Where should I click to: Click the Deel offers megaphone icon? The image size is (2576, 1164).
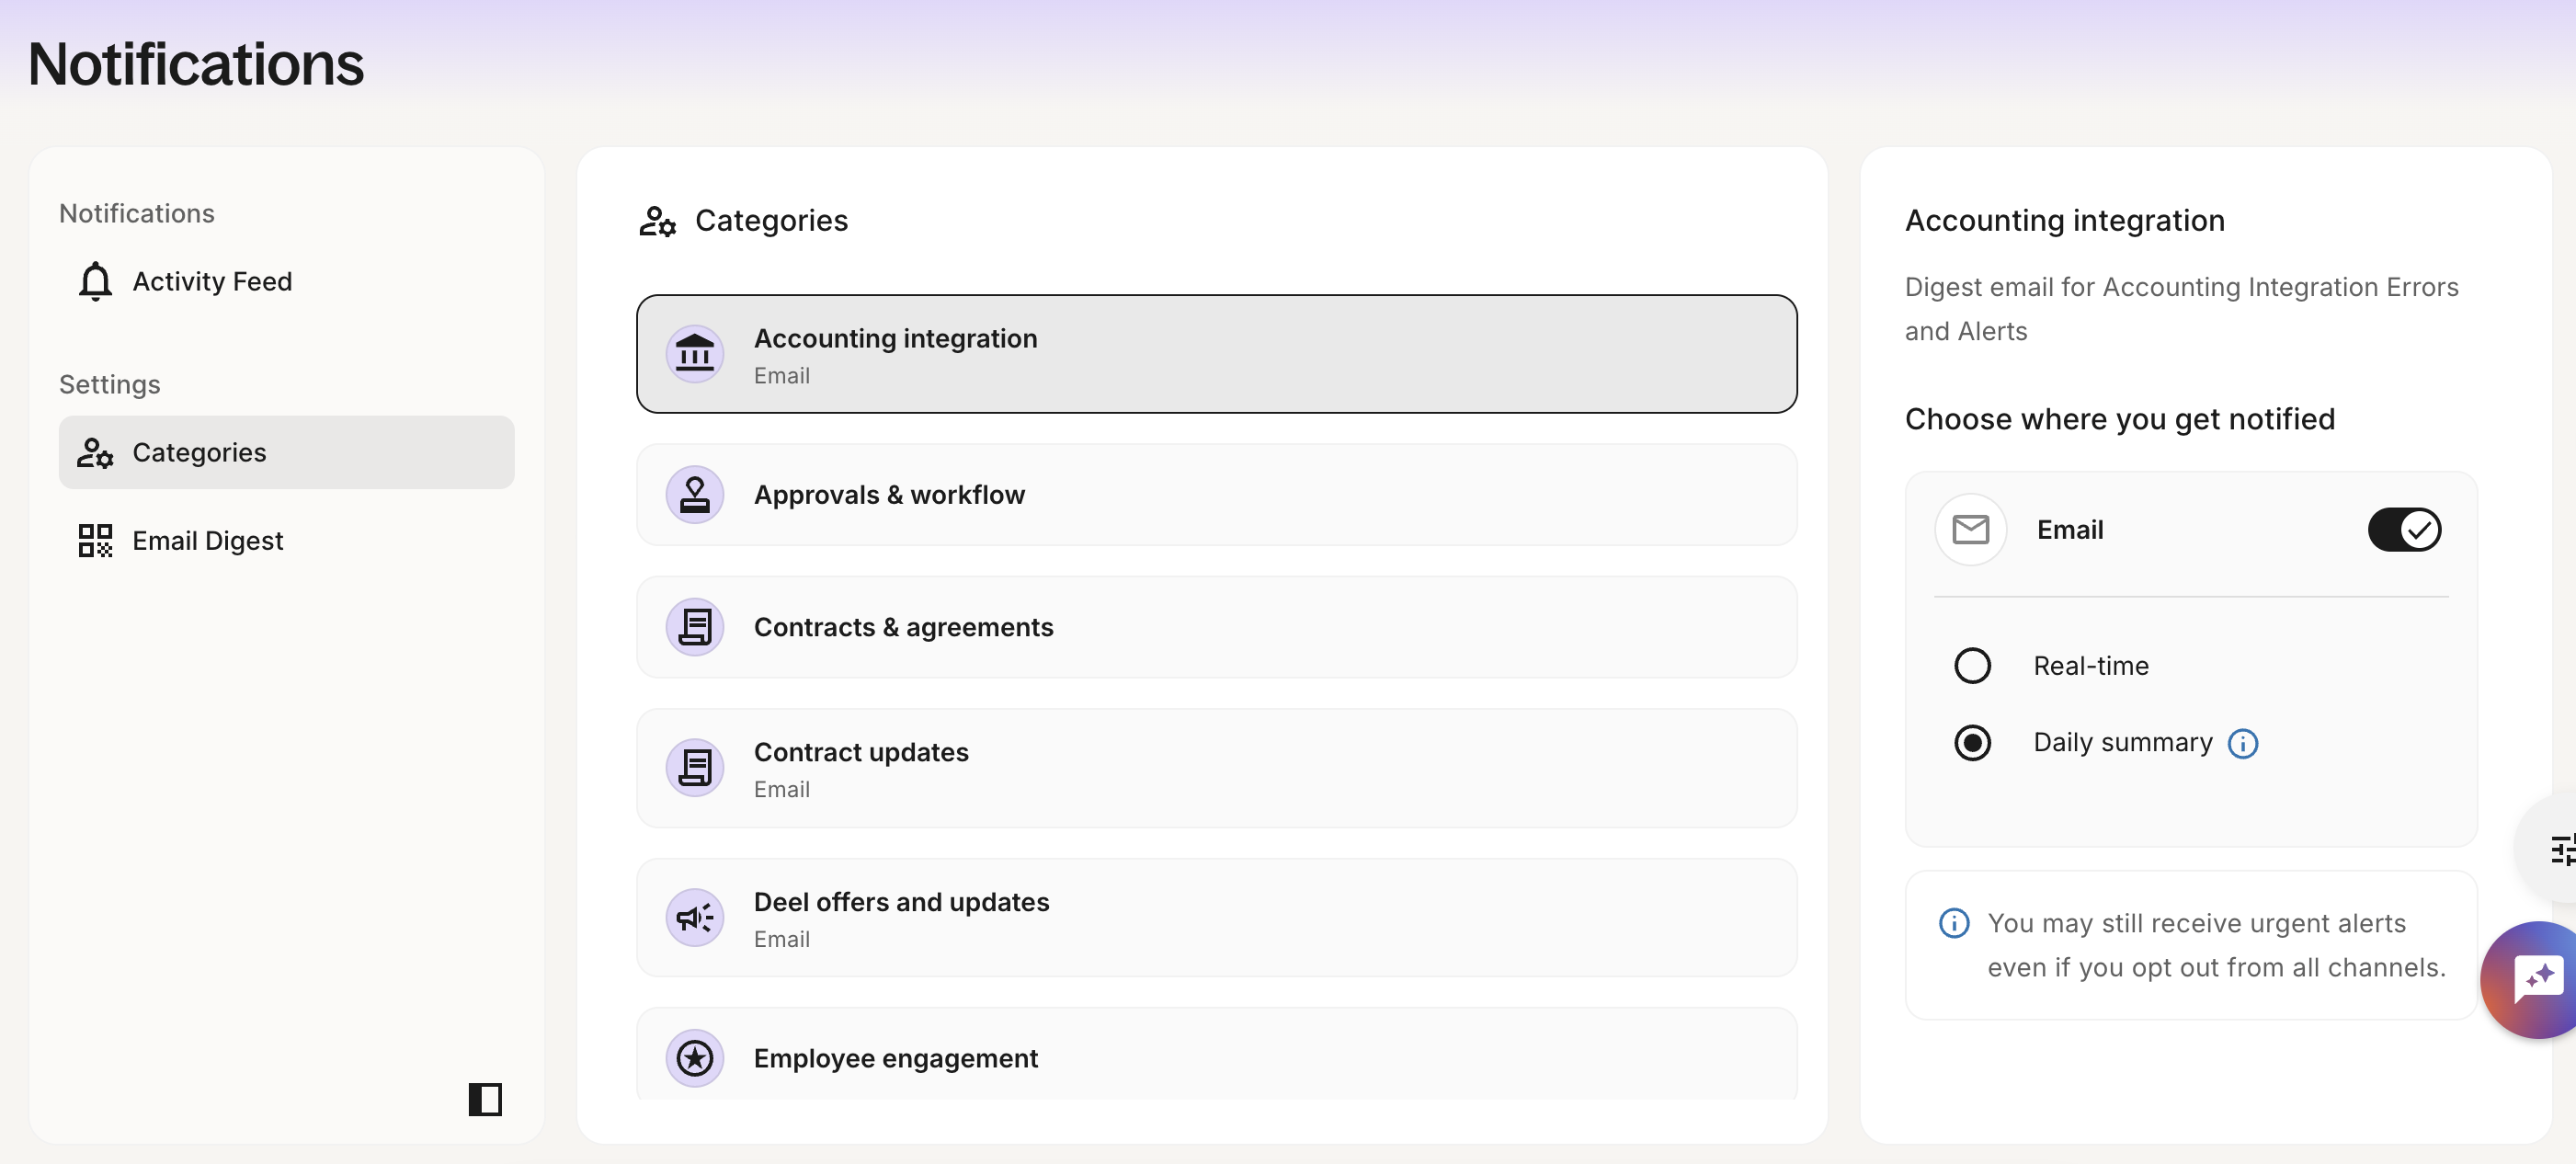pyautogui.click(x=694, y=917)
